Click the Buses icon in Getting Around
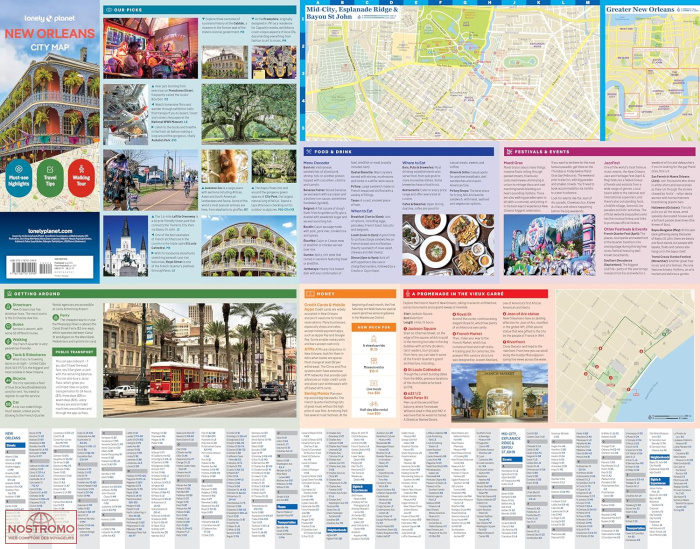 click(8, 325)
